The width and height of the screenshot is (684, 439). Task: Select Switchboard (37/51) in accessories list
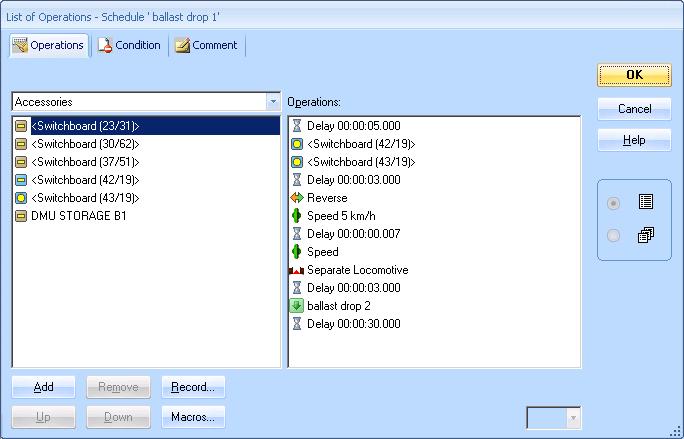tap(85, 162)
